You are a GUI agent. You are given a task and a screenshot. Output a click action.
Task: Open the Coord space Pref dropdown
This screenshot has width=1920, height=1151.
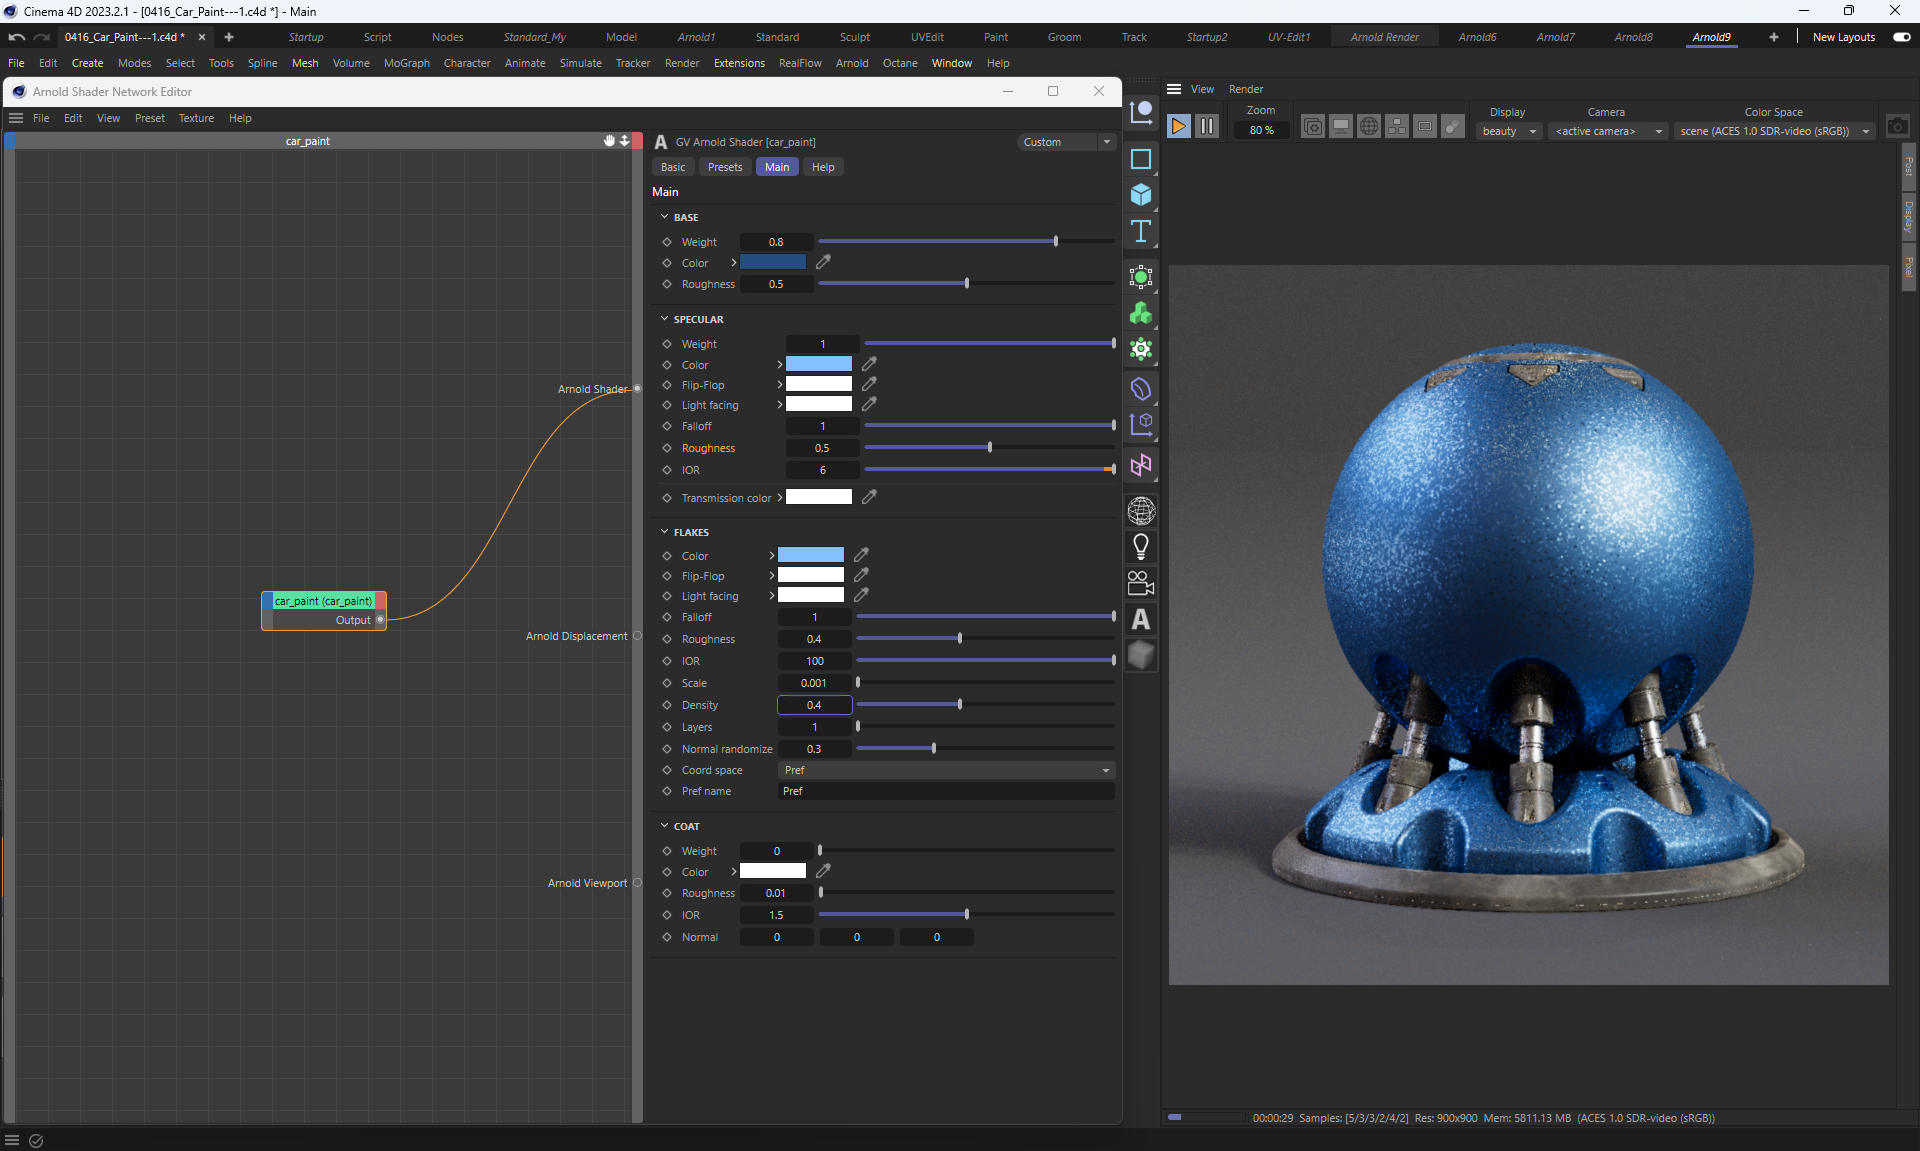click(945, 770)
